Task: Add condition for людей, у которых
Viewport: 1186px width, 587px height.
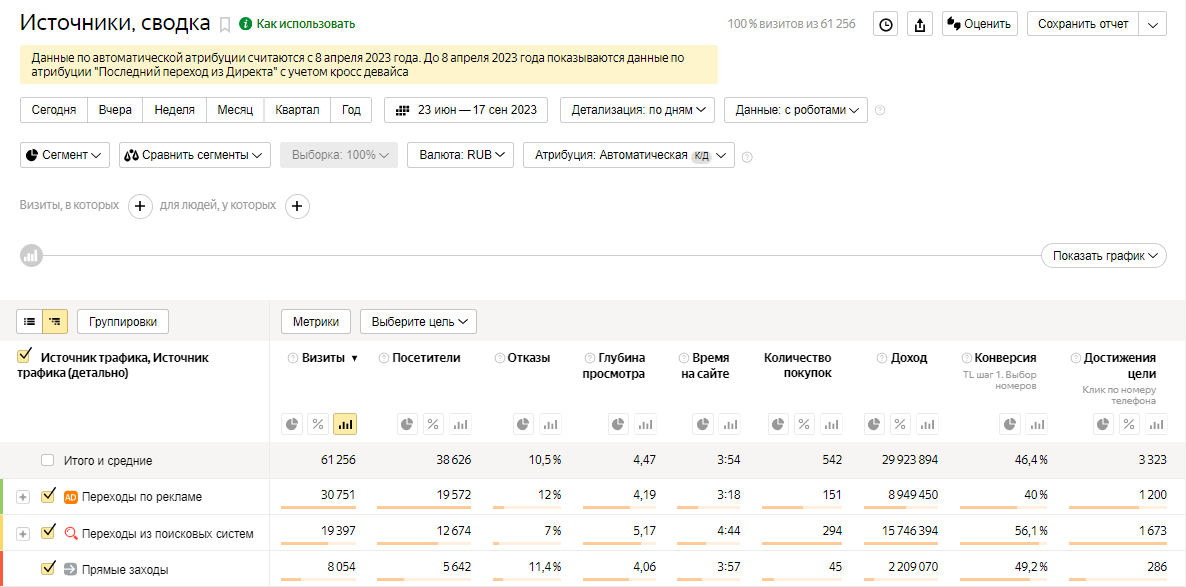Action: click(x=297, y=206)
